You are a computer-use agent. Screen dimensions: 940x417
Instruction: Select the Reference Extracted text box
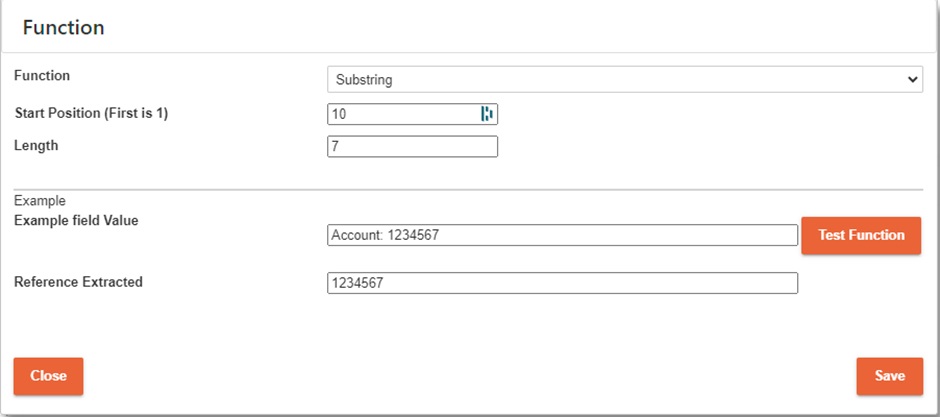point(562,283)
